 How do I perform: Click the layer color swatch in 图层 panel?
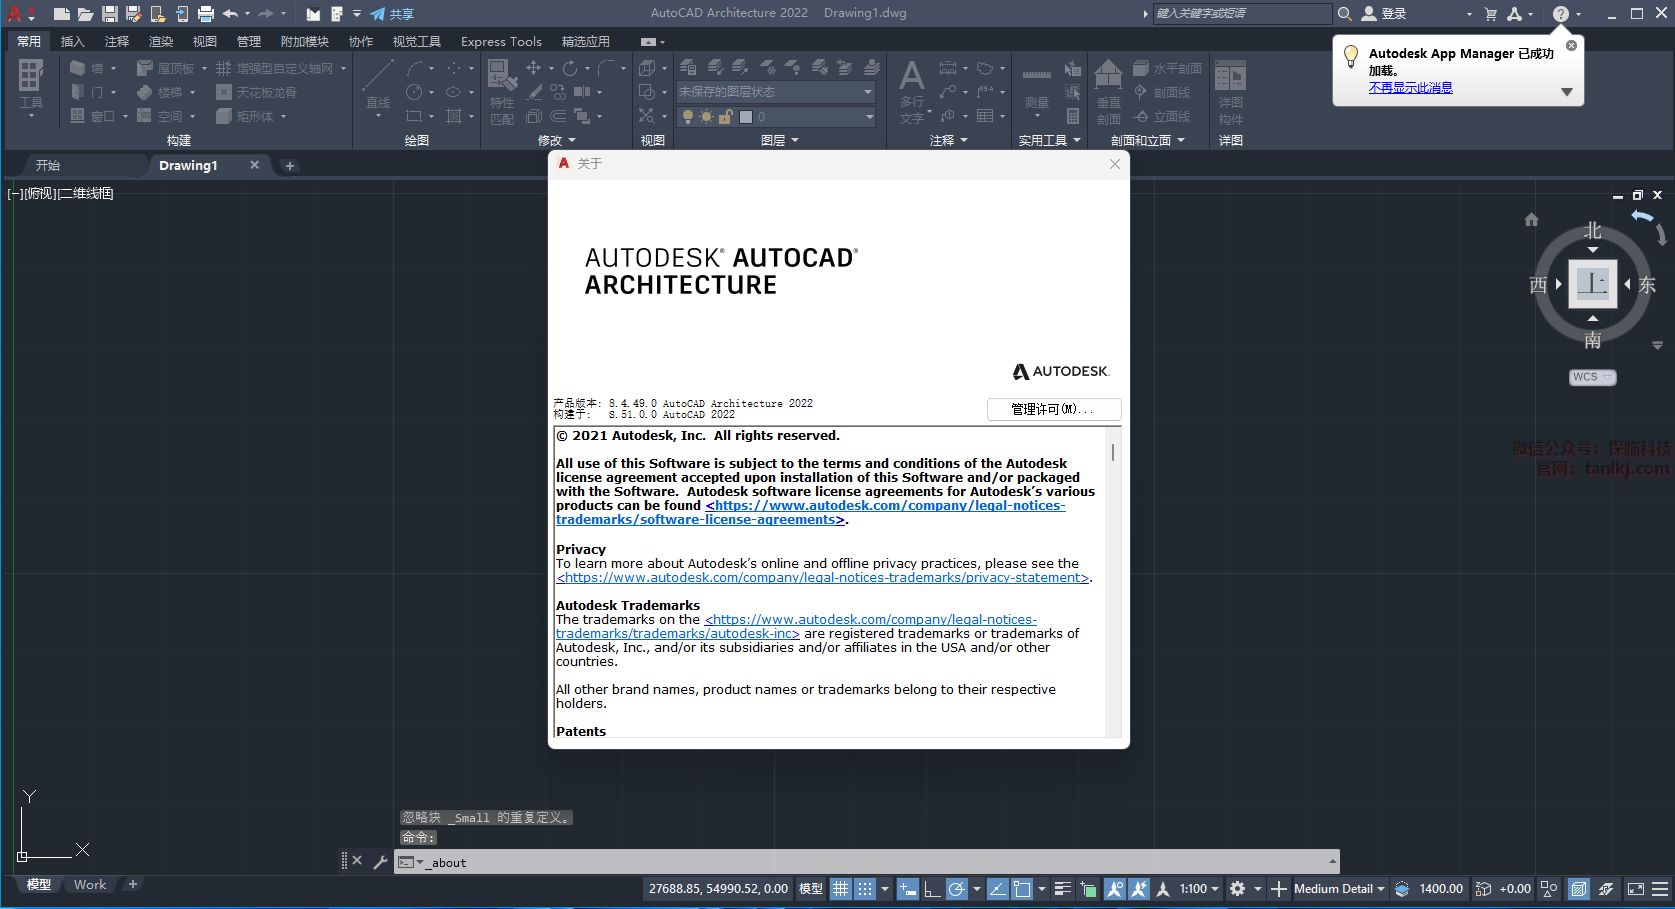pos(746,117)
